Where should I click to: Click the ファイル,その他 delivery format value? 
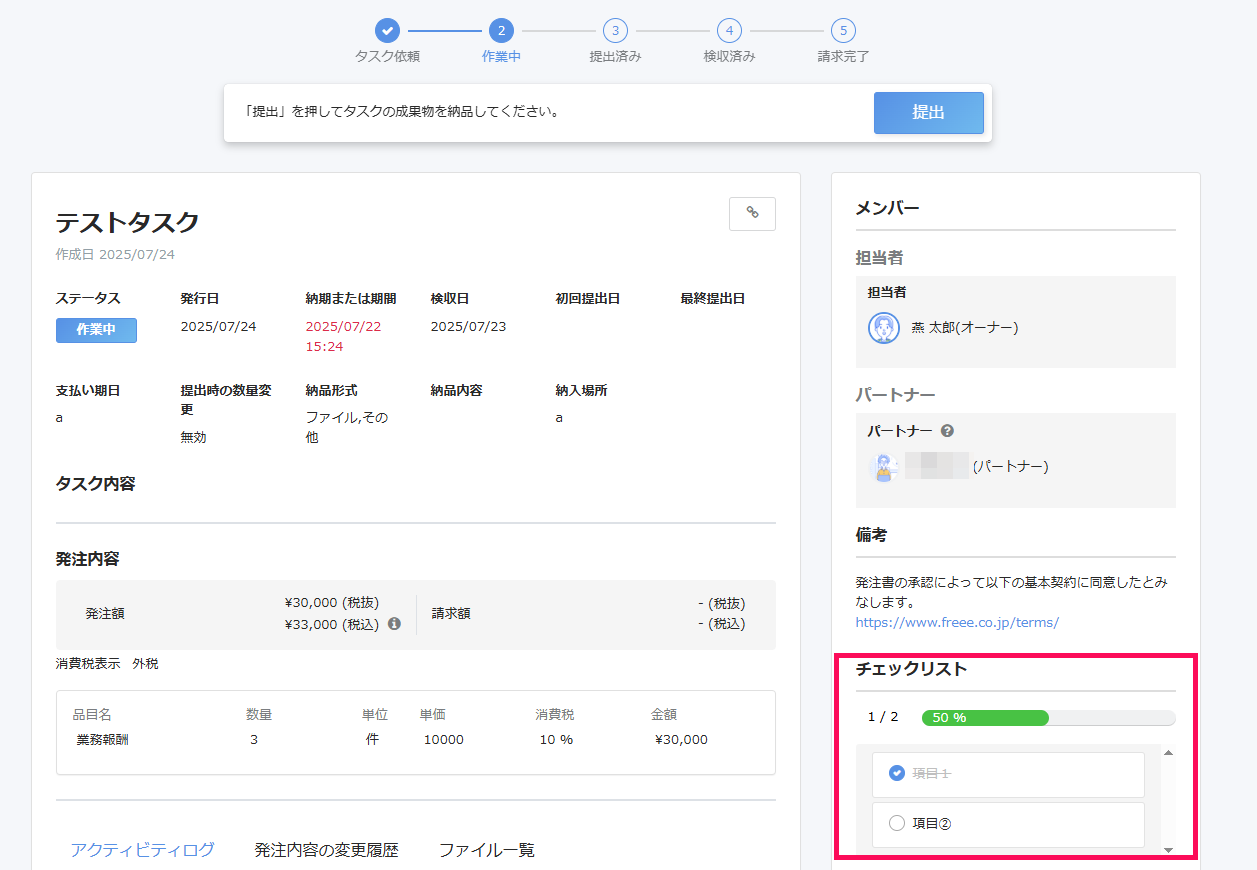pos(346,427)
